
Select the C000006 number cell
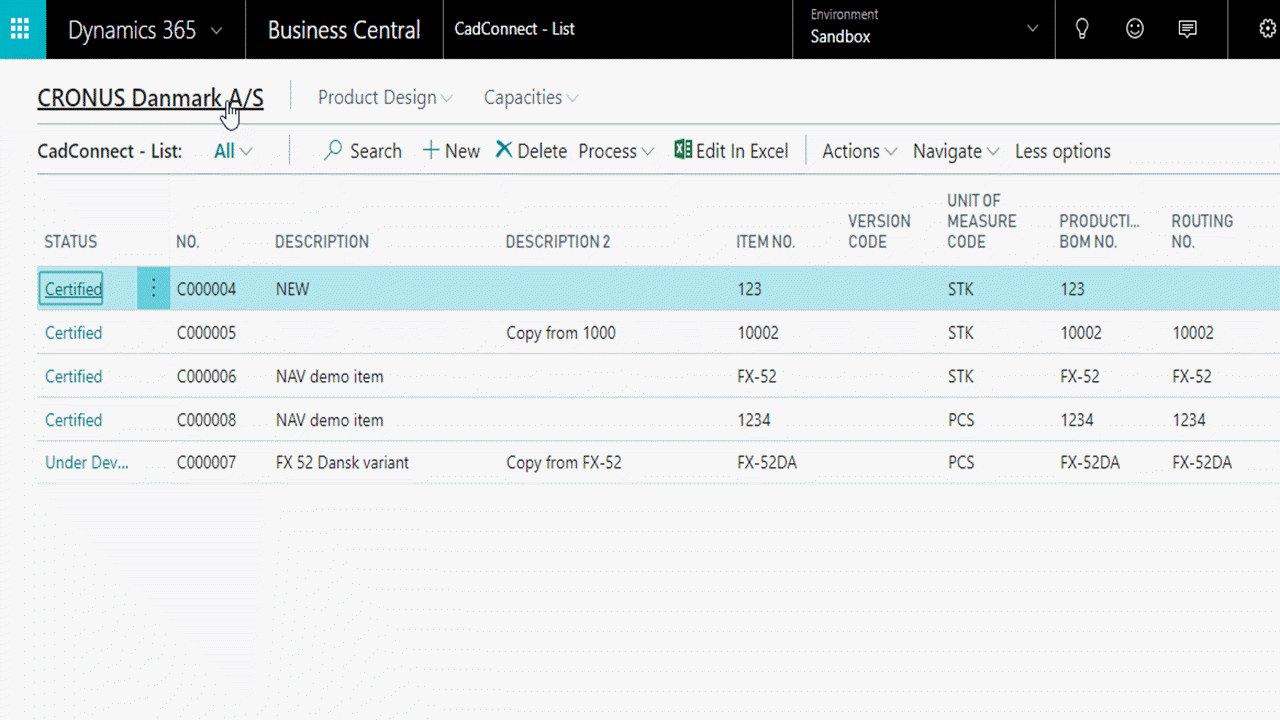[x=207, y=377]
